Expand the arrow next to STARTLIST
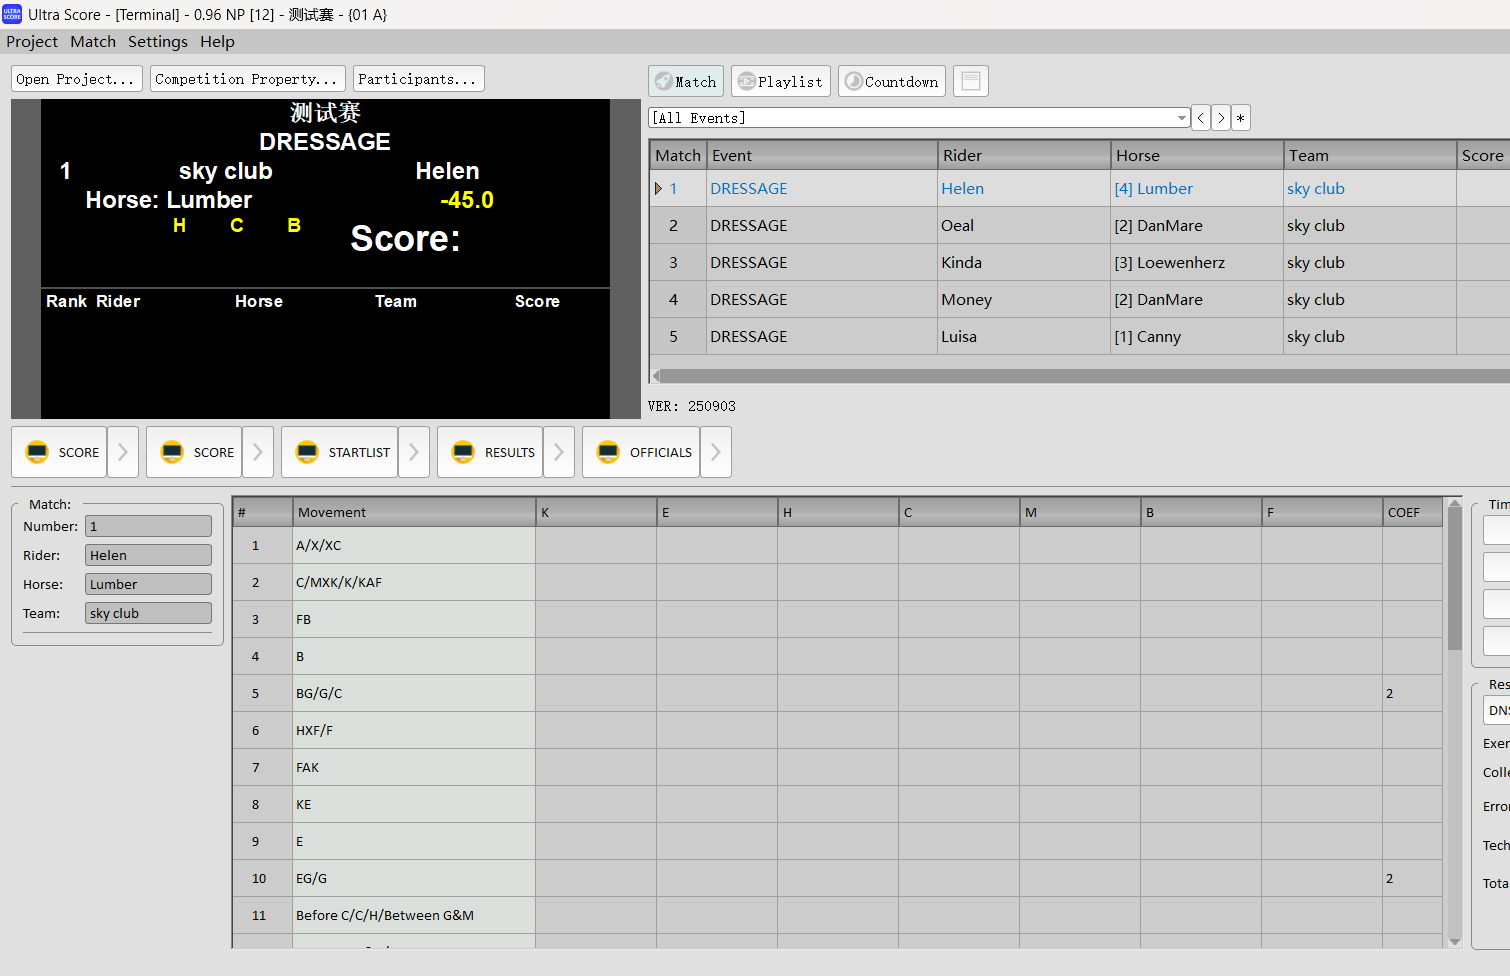The height and width of the screenshot is (976, 1510). click(414, 452)
